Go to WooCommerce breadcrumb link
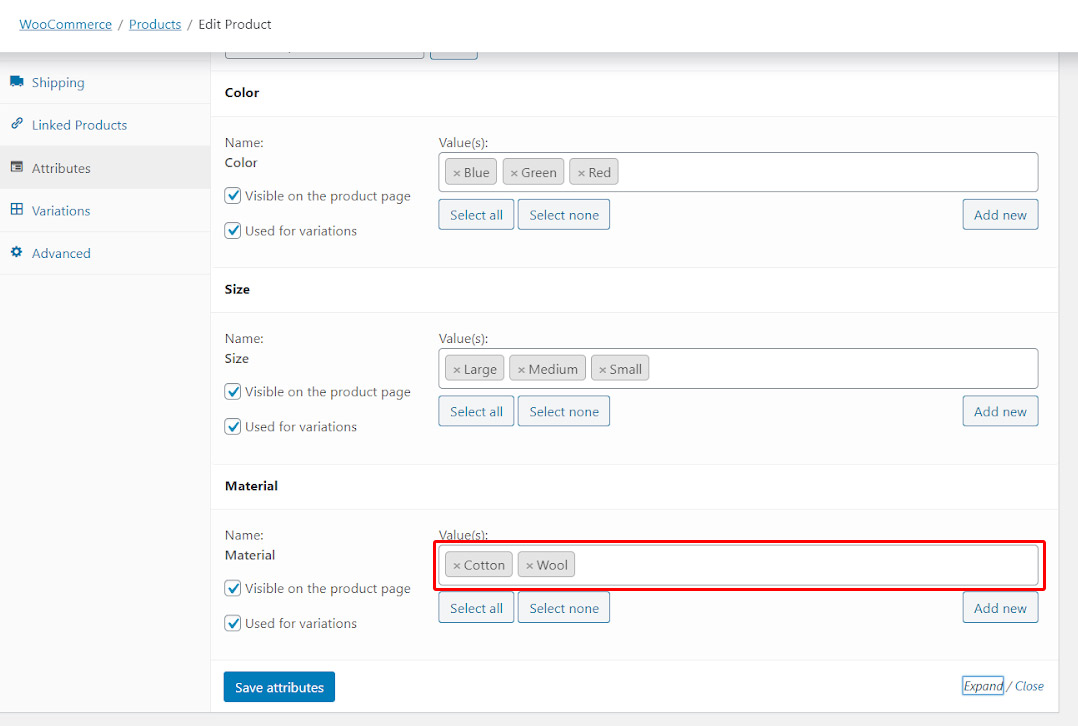This screenshot has height=726, width=1078. [65, 24]
